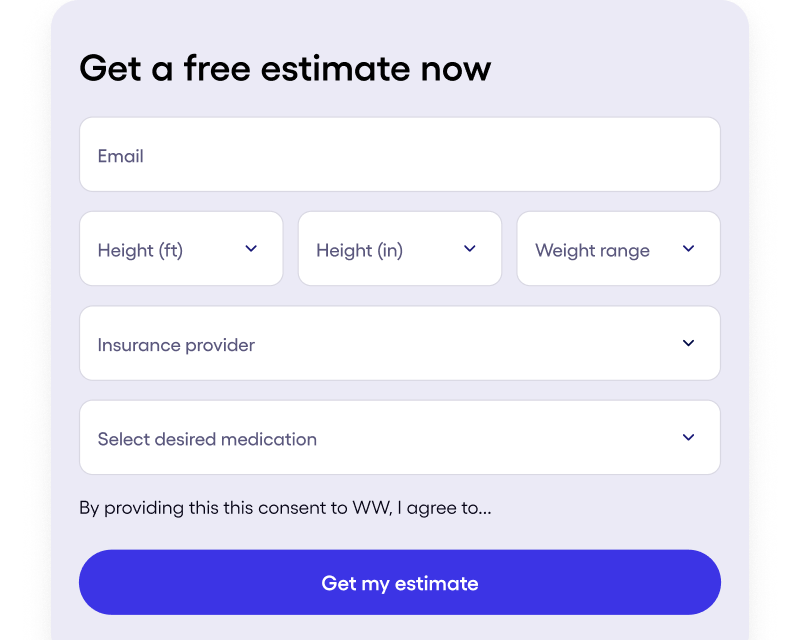Screen dimensions: 800x640
Task: Click the 'Weight range' label text
Action: [x=592, y=250]
